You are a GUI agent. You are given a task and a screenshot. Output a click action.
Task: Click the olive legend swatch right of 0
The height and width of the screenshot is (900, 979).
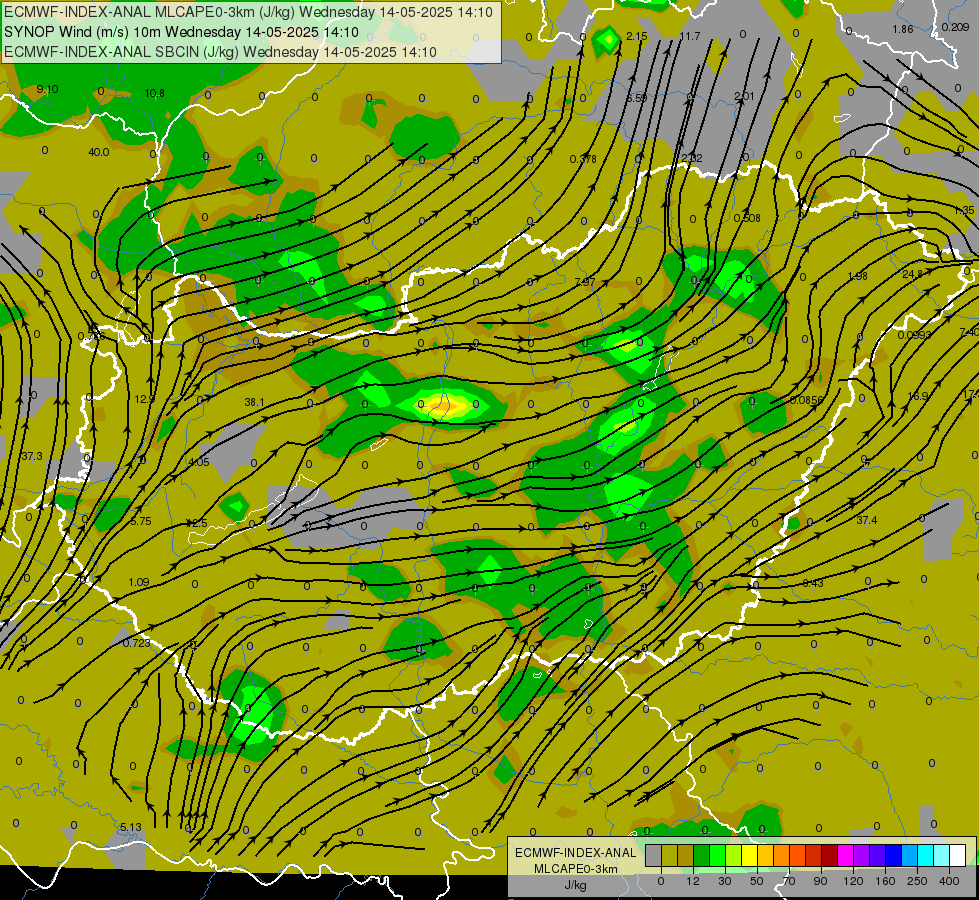click(x=670, y=855)
